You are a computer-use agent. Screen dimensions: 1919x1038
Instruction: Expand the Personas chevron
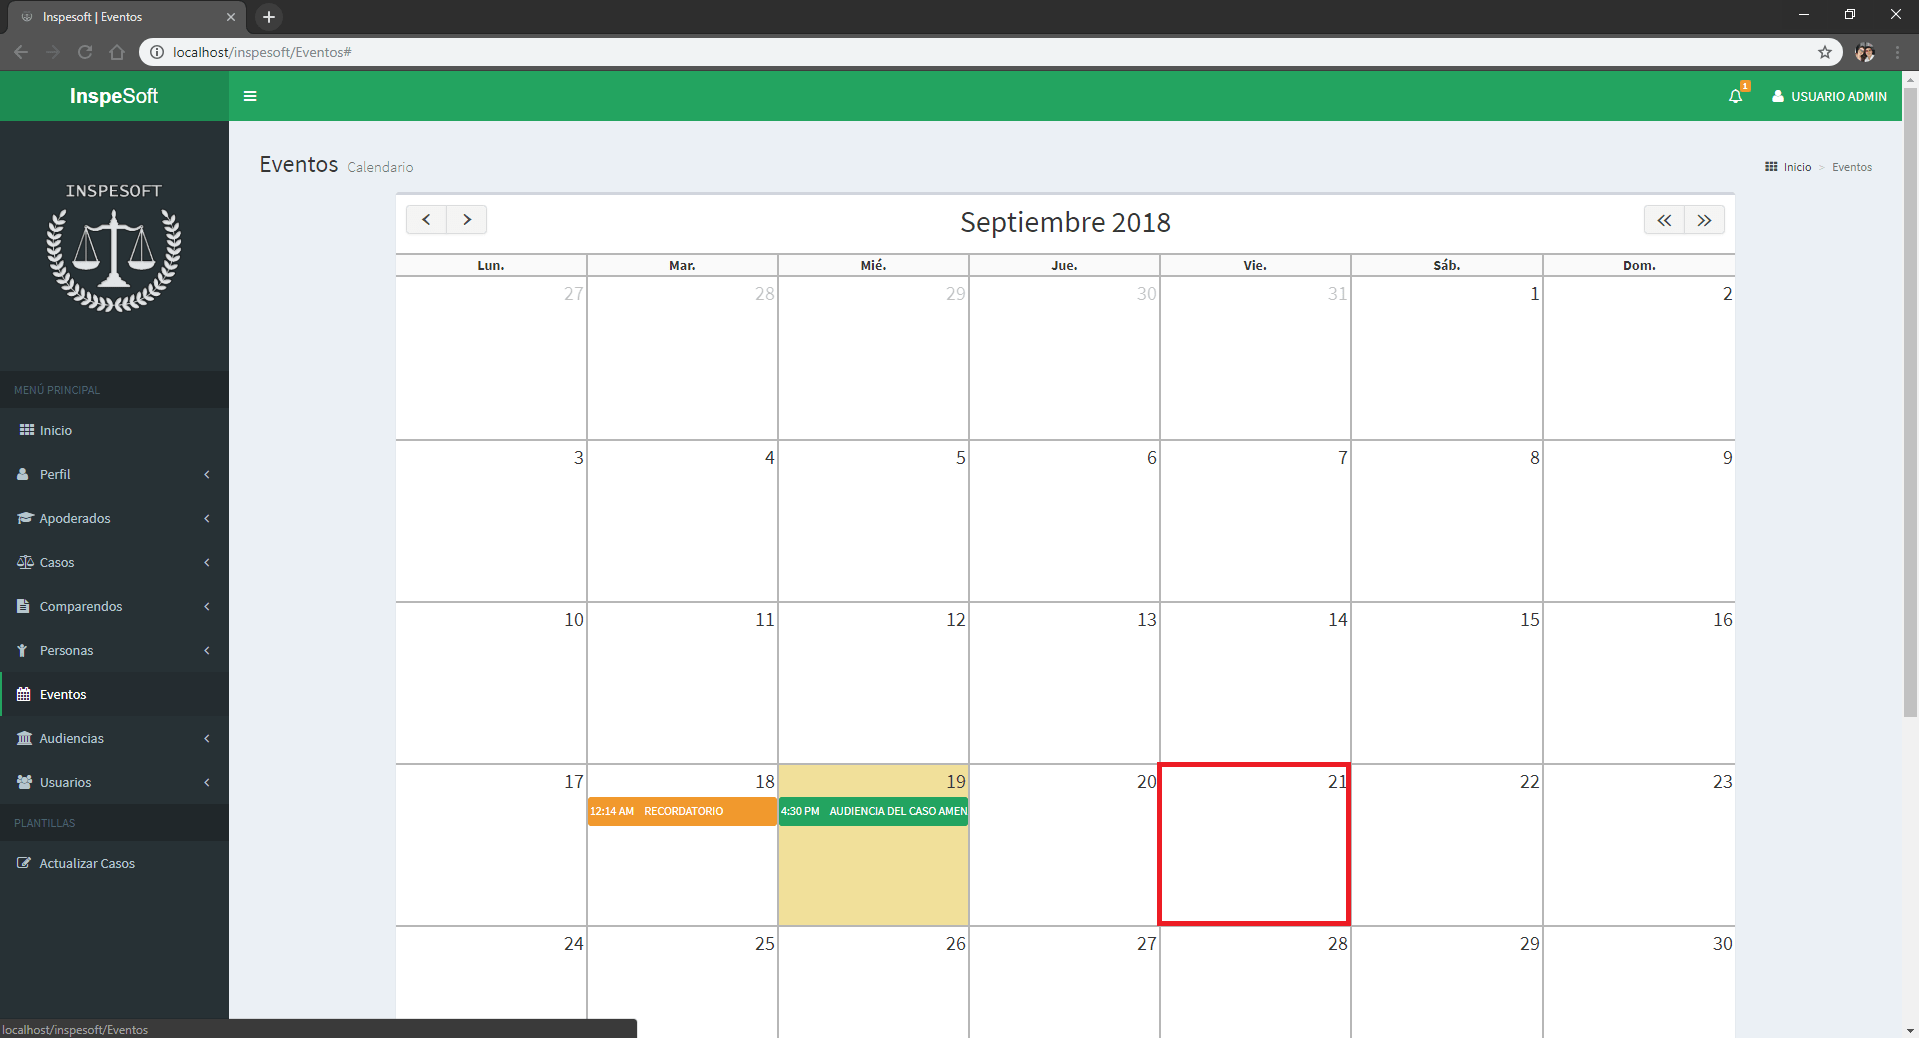click(x=207, y=650)
